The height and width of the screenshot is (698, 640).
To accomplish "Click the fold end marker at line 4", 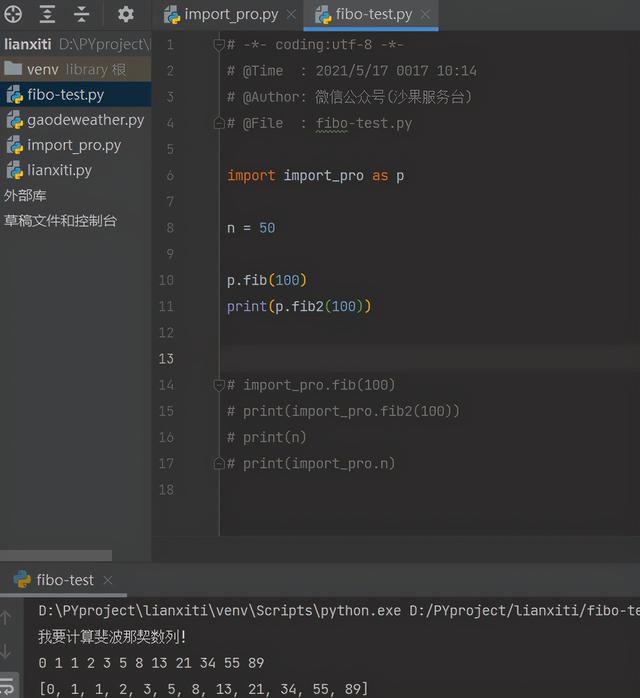I will (x=219, y=123).
